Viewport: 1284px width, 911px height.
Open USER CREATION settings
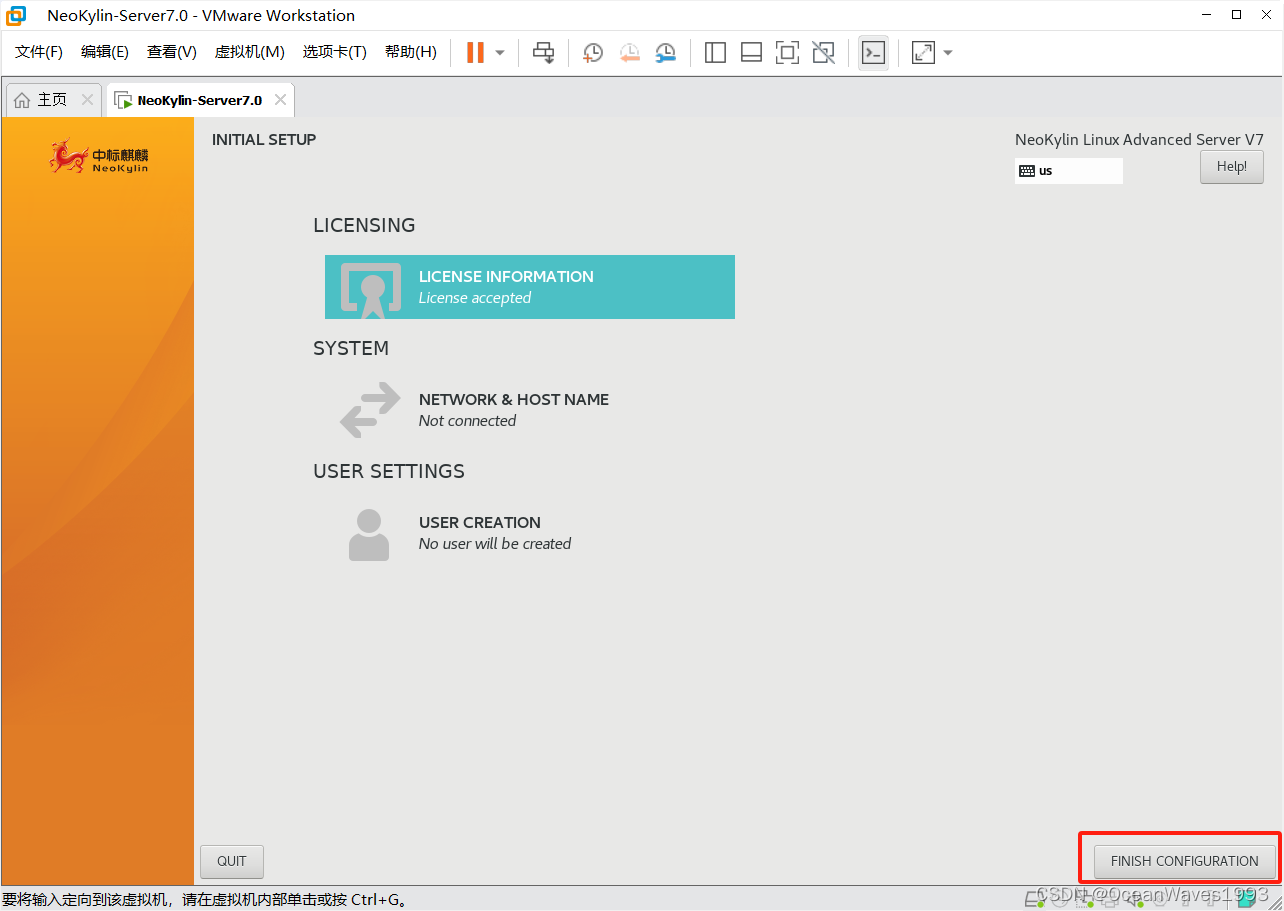530,533
